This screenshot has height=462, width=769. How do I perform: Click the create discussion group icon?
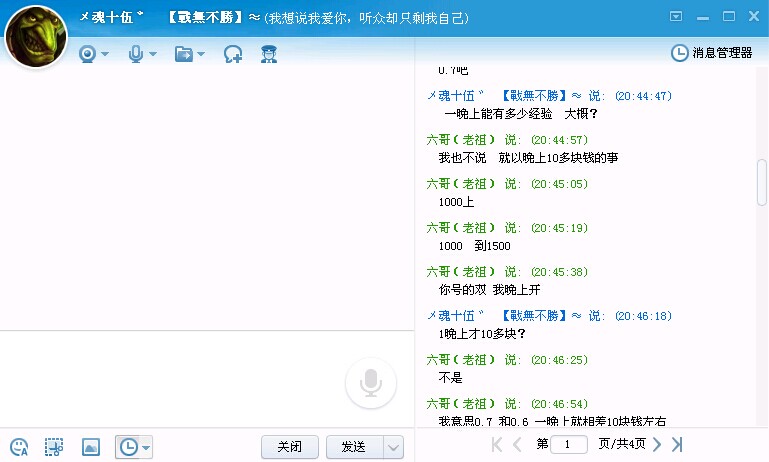click(x=233, y=54)
